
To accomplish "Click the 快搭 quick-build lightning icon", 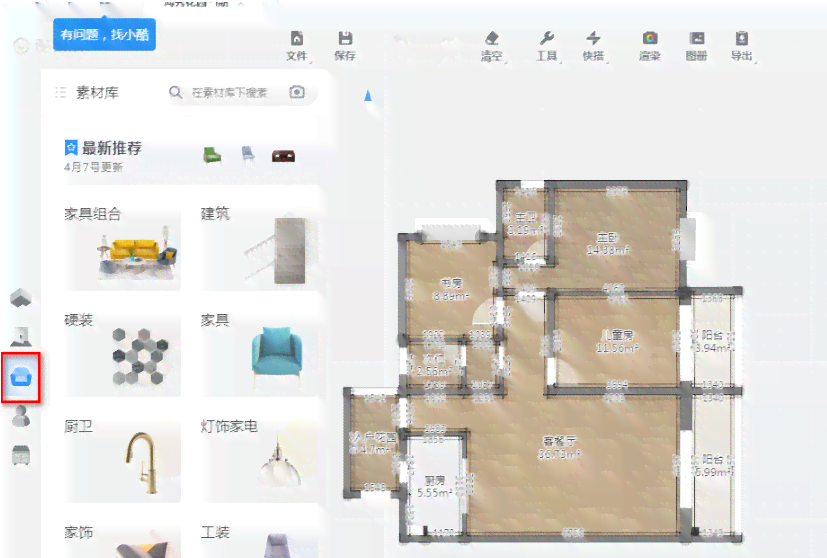I will [593, 39].
